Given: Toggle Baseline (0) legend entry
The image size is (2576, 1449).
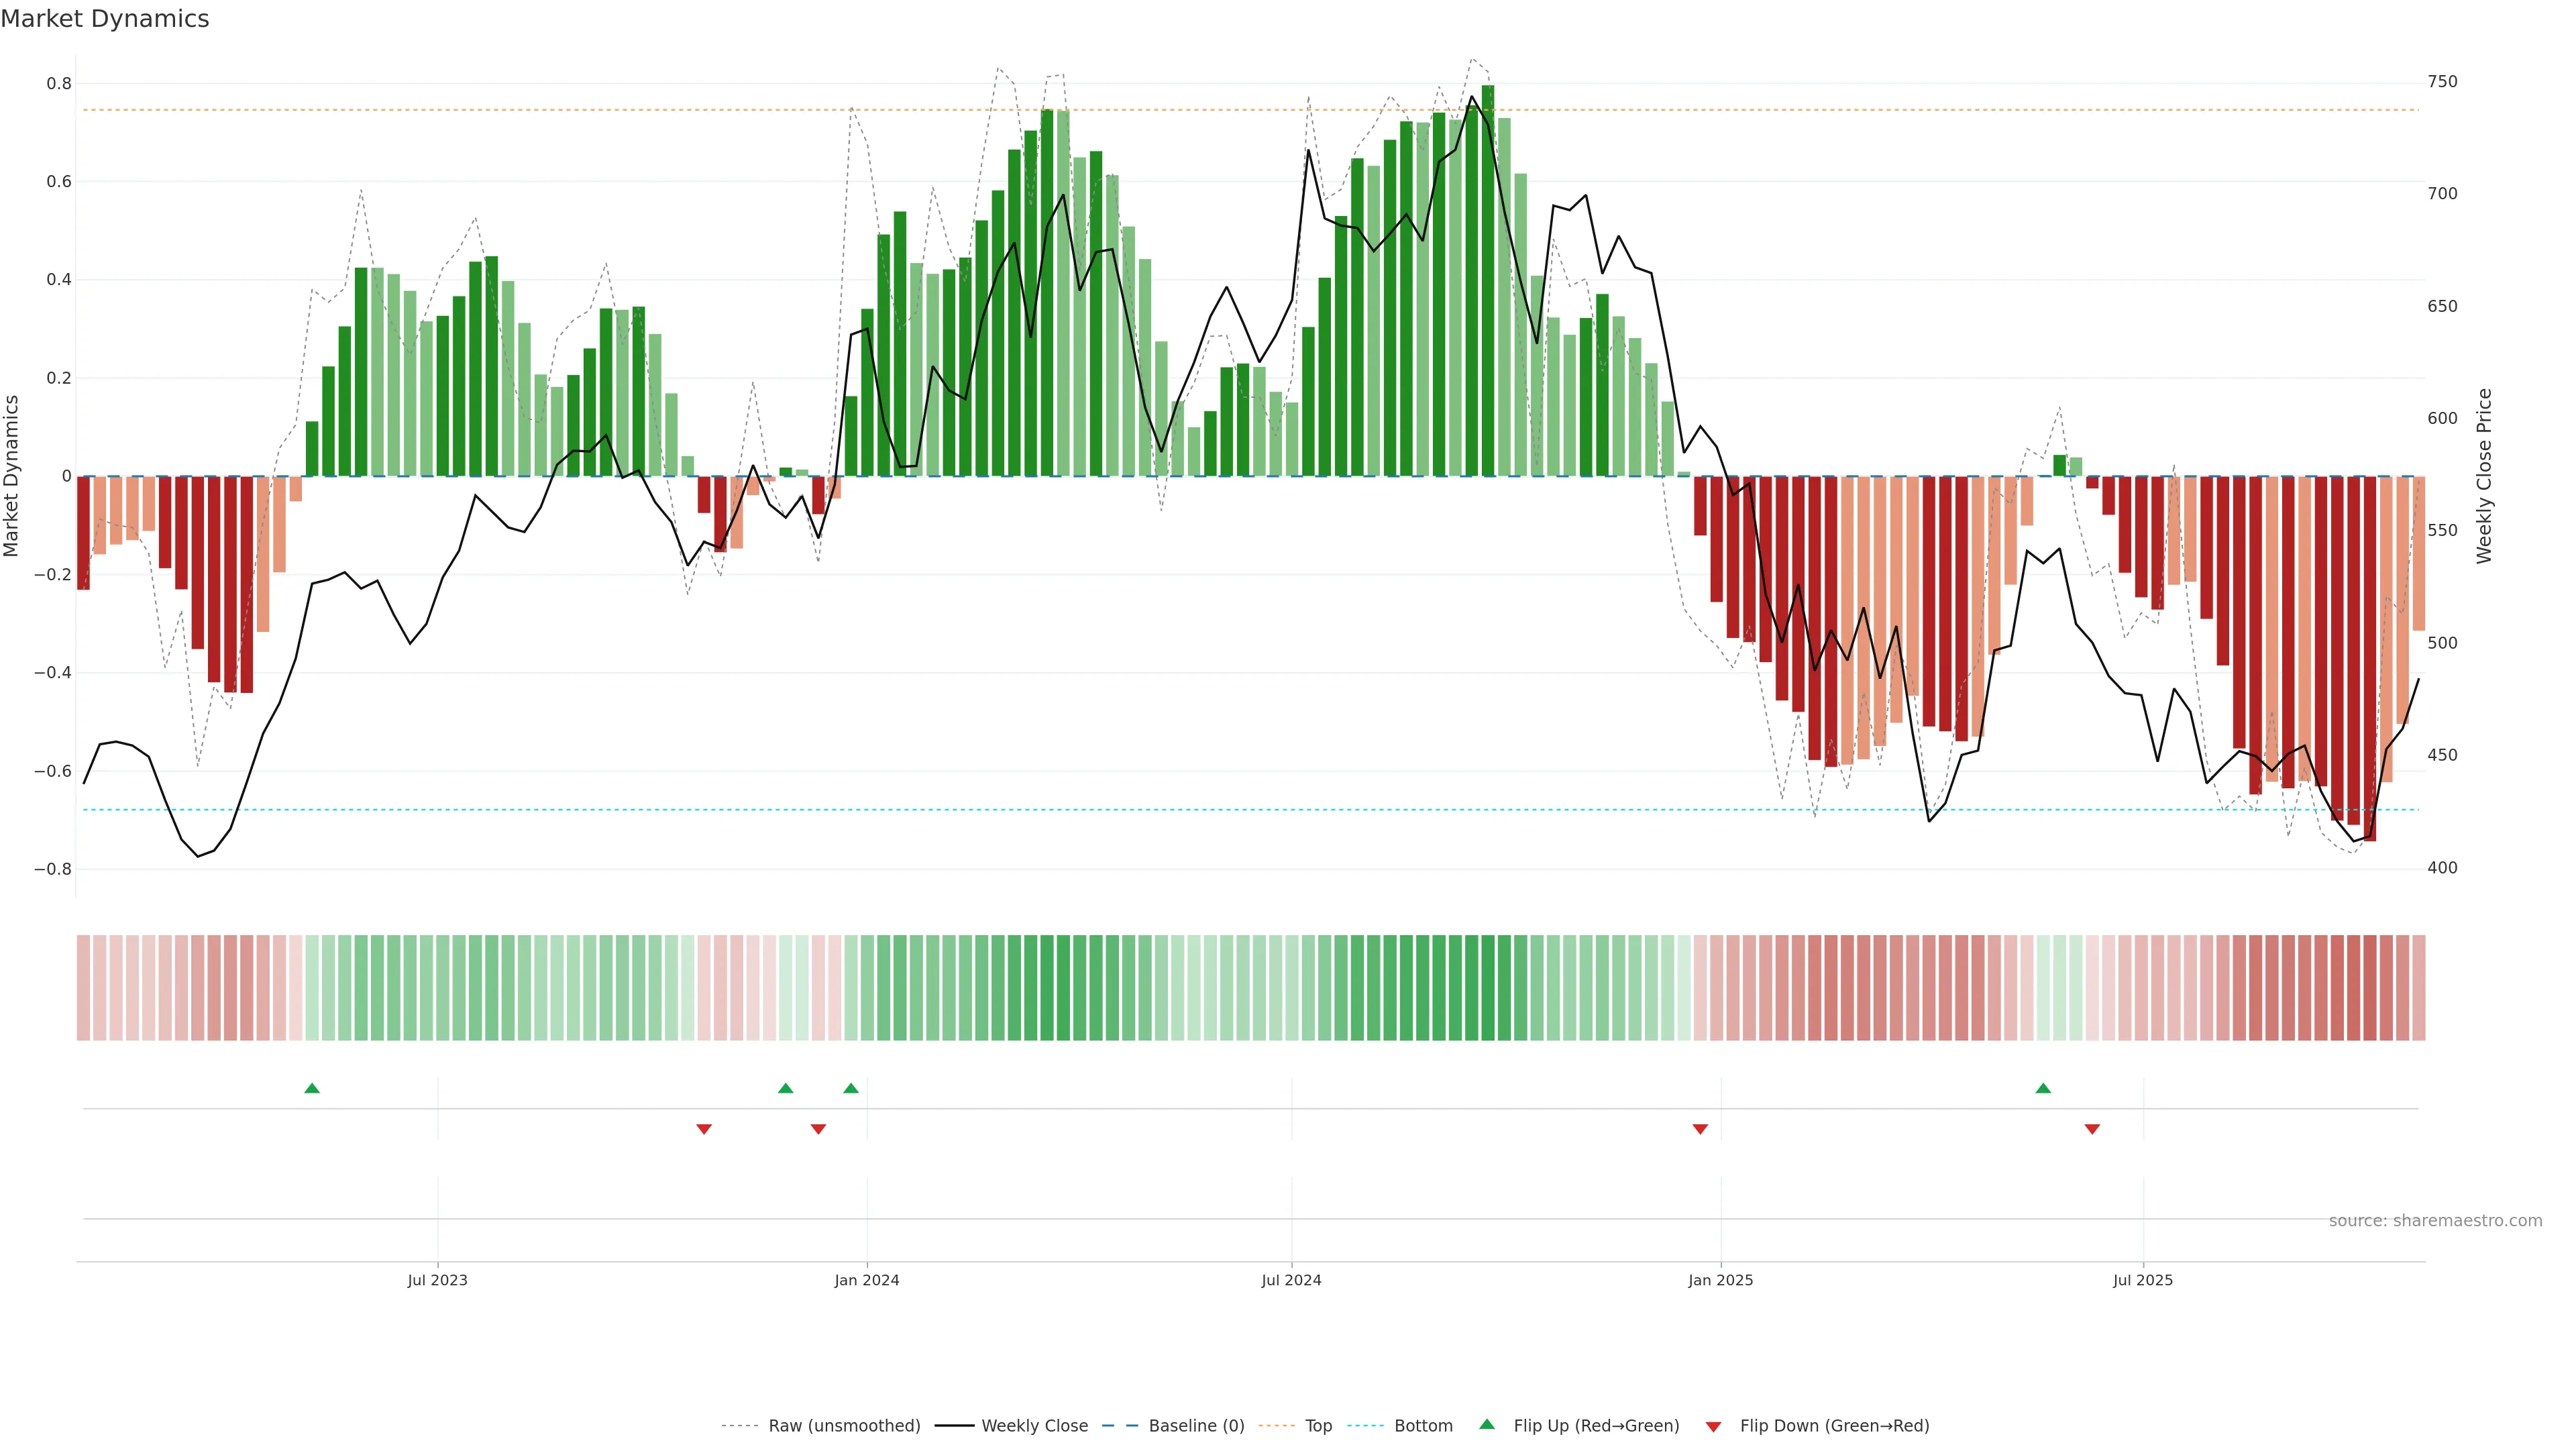Looking at the screenshot, I should (x=1196, y=1426).
